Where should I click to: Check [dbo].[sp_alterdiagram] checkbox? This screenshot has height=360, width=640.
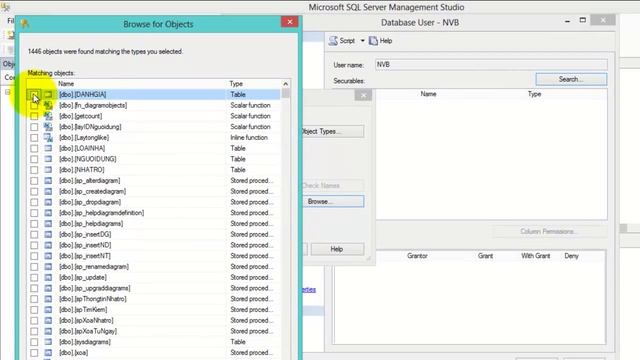point(34,181)
